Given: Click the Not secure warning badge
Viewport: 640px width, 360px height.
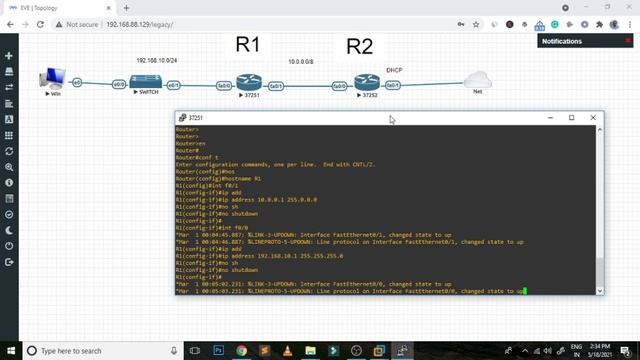Looking at the screenshot, I should coord(77,24).
